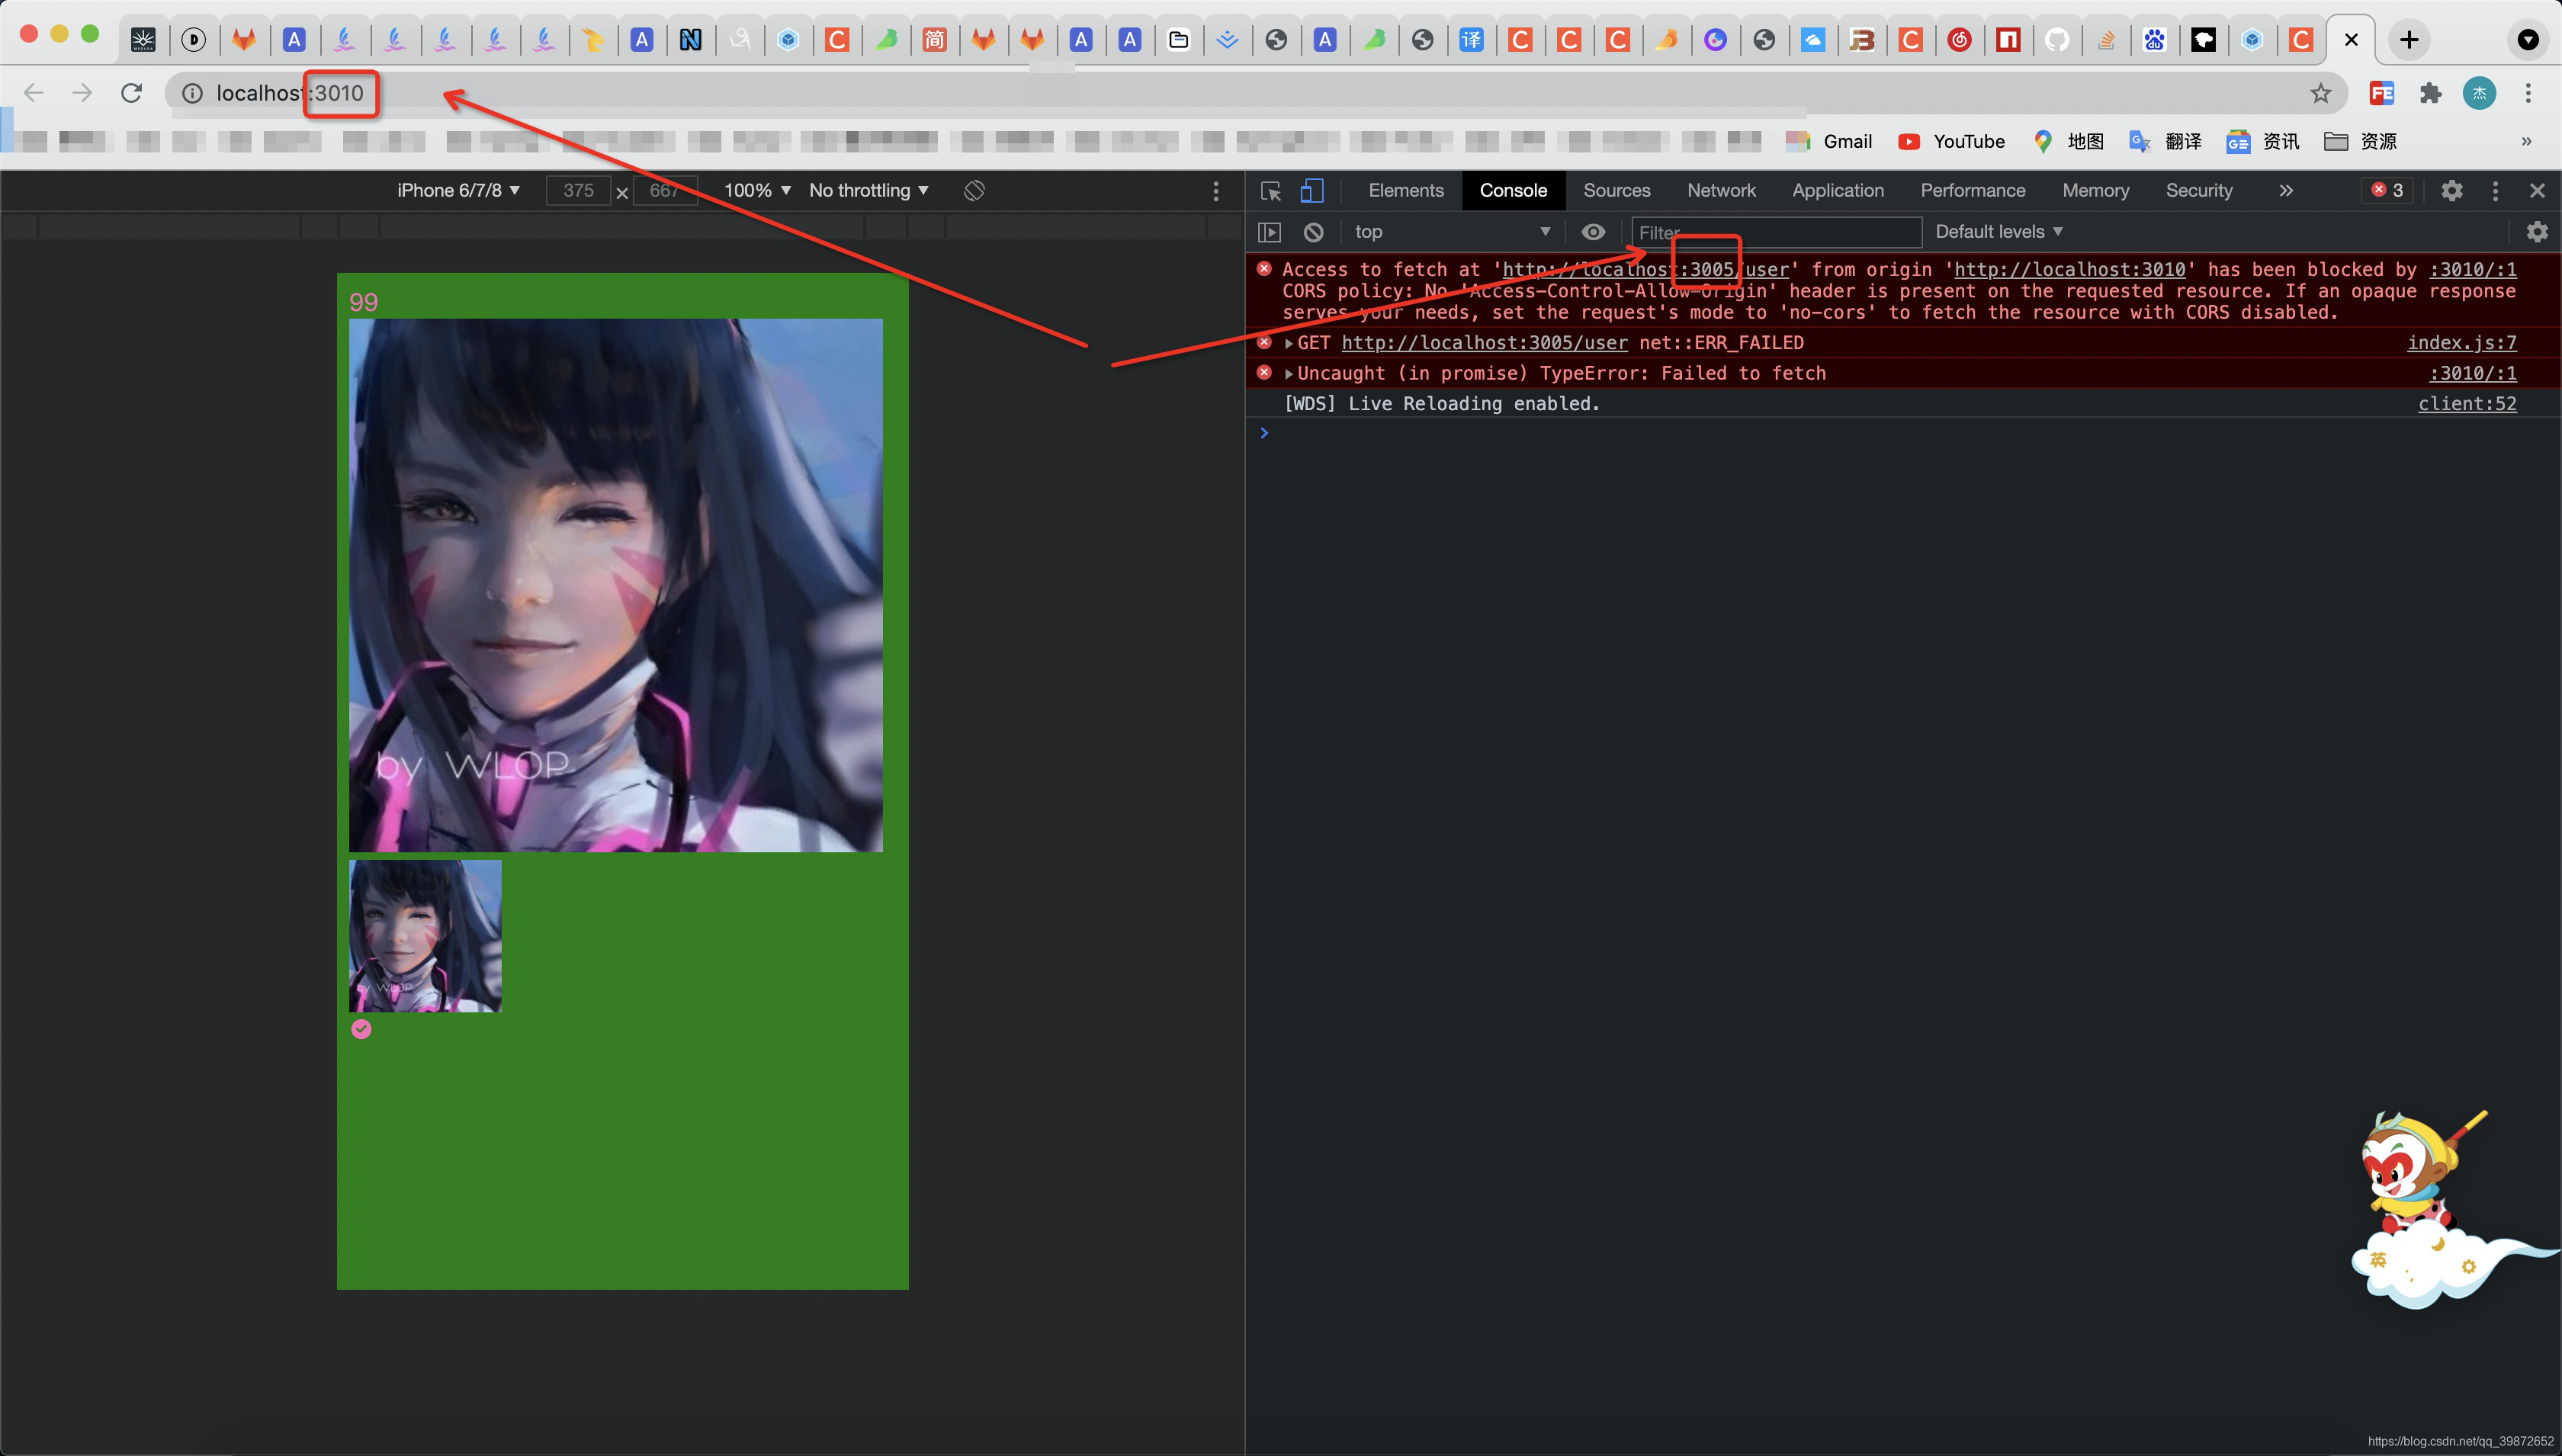2562x1456 pixels.
Task: Click the large portrait image
Action: point(615,585)
